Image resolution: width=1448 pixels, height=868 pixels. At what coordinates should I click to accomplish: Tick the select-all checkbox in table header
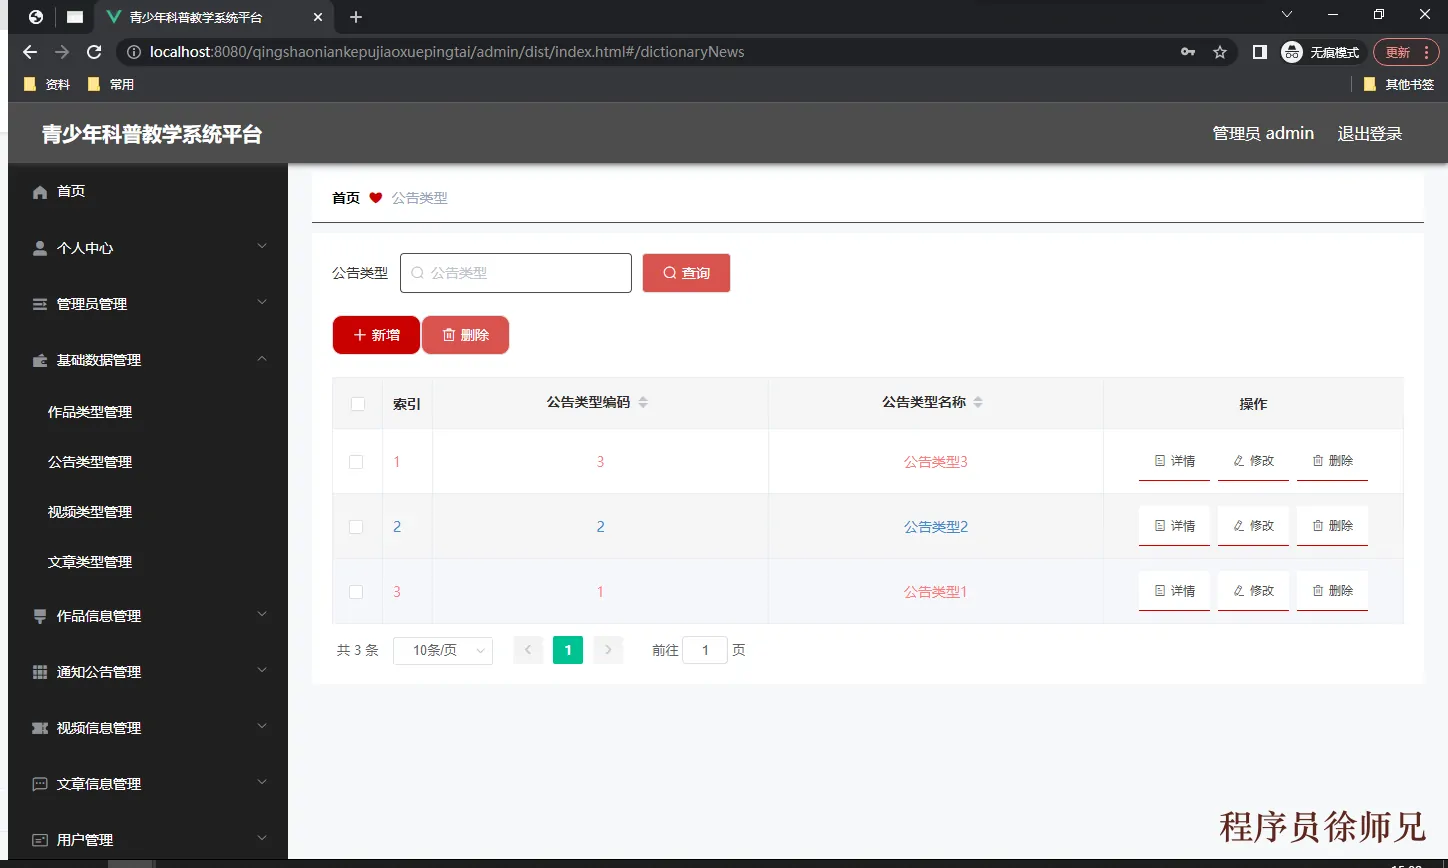358,404
